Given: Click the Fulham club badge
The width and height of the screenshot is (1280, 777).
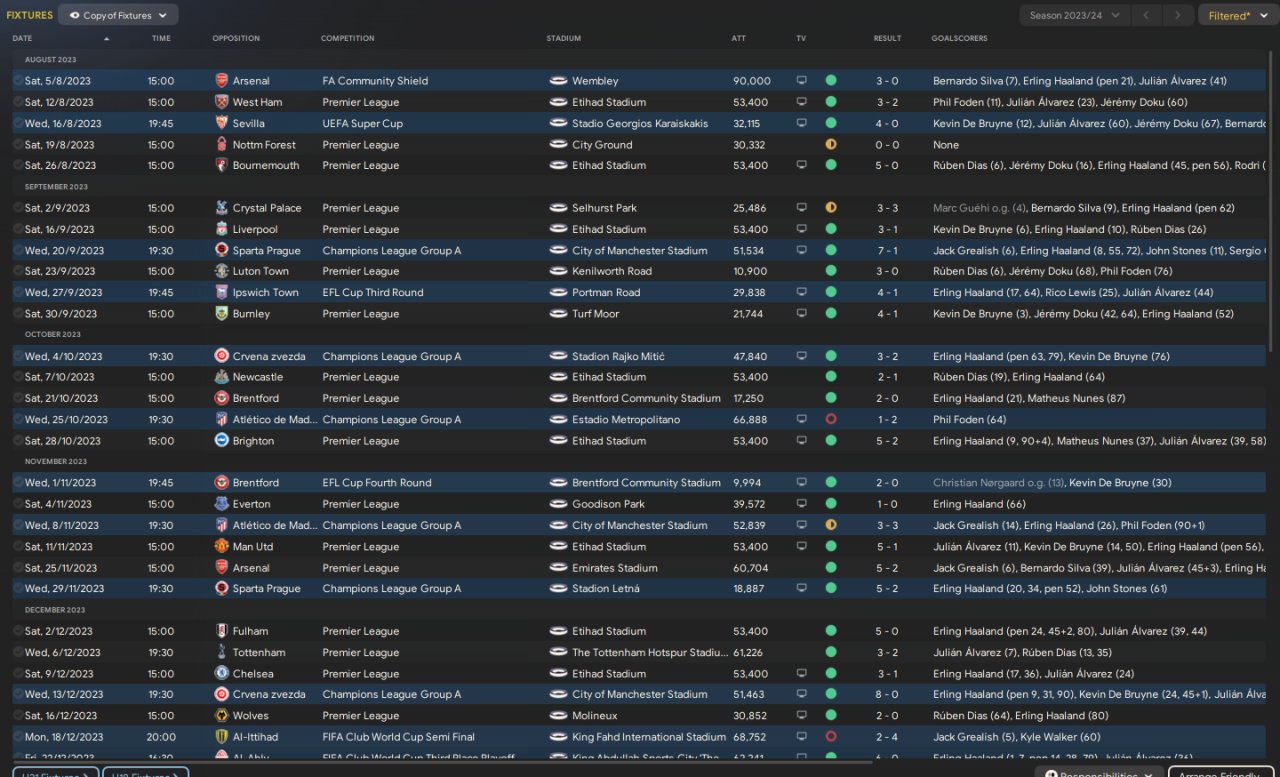Looking at the screenshot, I should pyautogui.click(x=222, y=631).
